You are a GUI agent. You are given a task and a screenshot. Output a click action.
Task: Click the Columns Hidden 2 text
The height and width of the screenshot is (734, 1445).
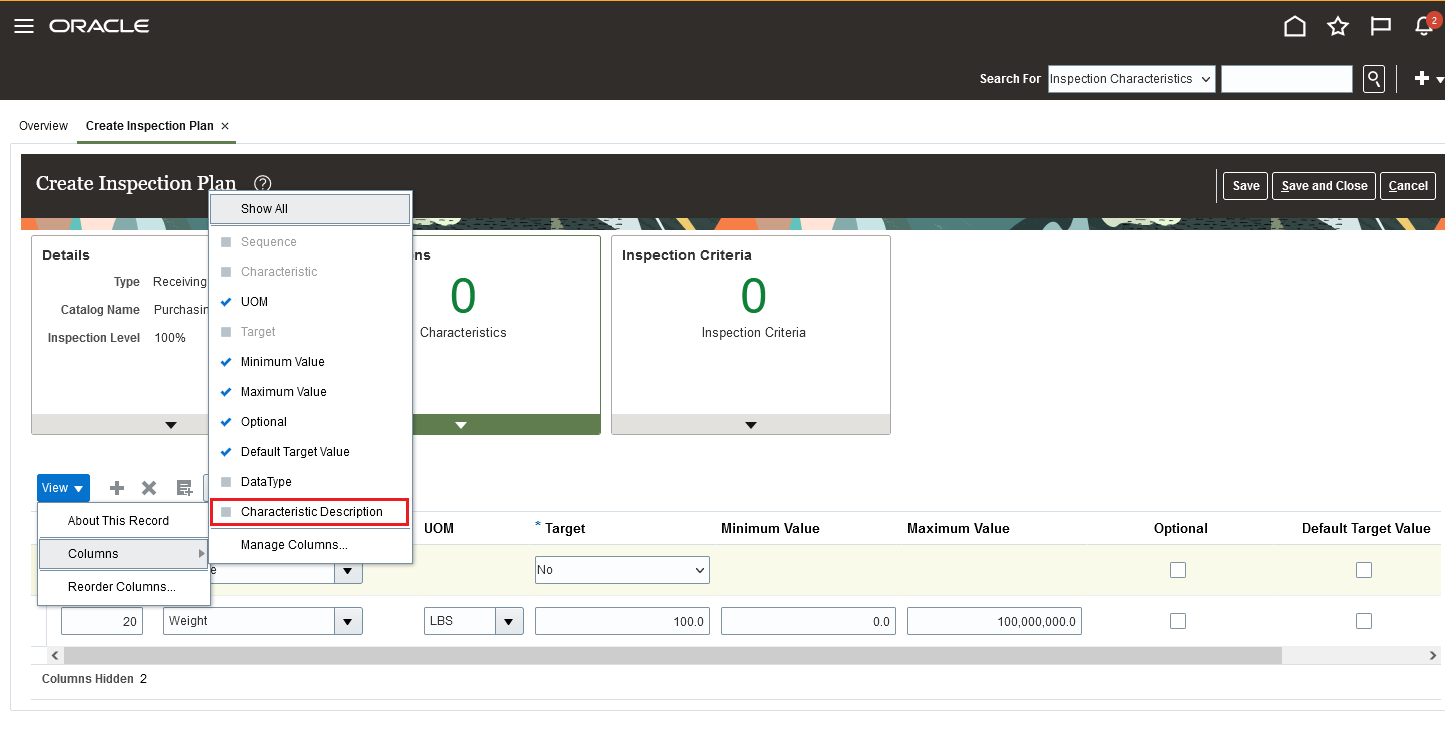[94, 679]
